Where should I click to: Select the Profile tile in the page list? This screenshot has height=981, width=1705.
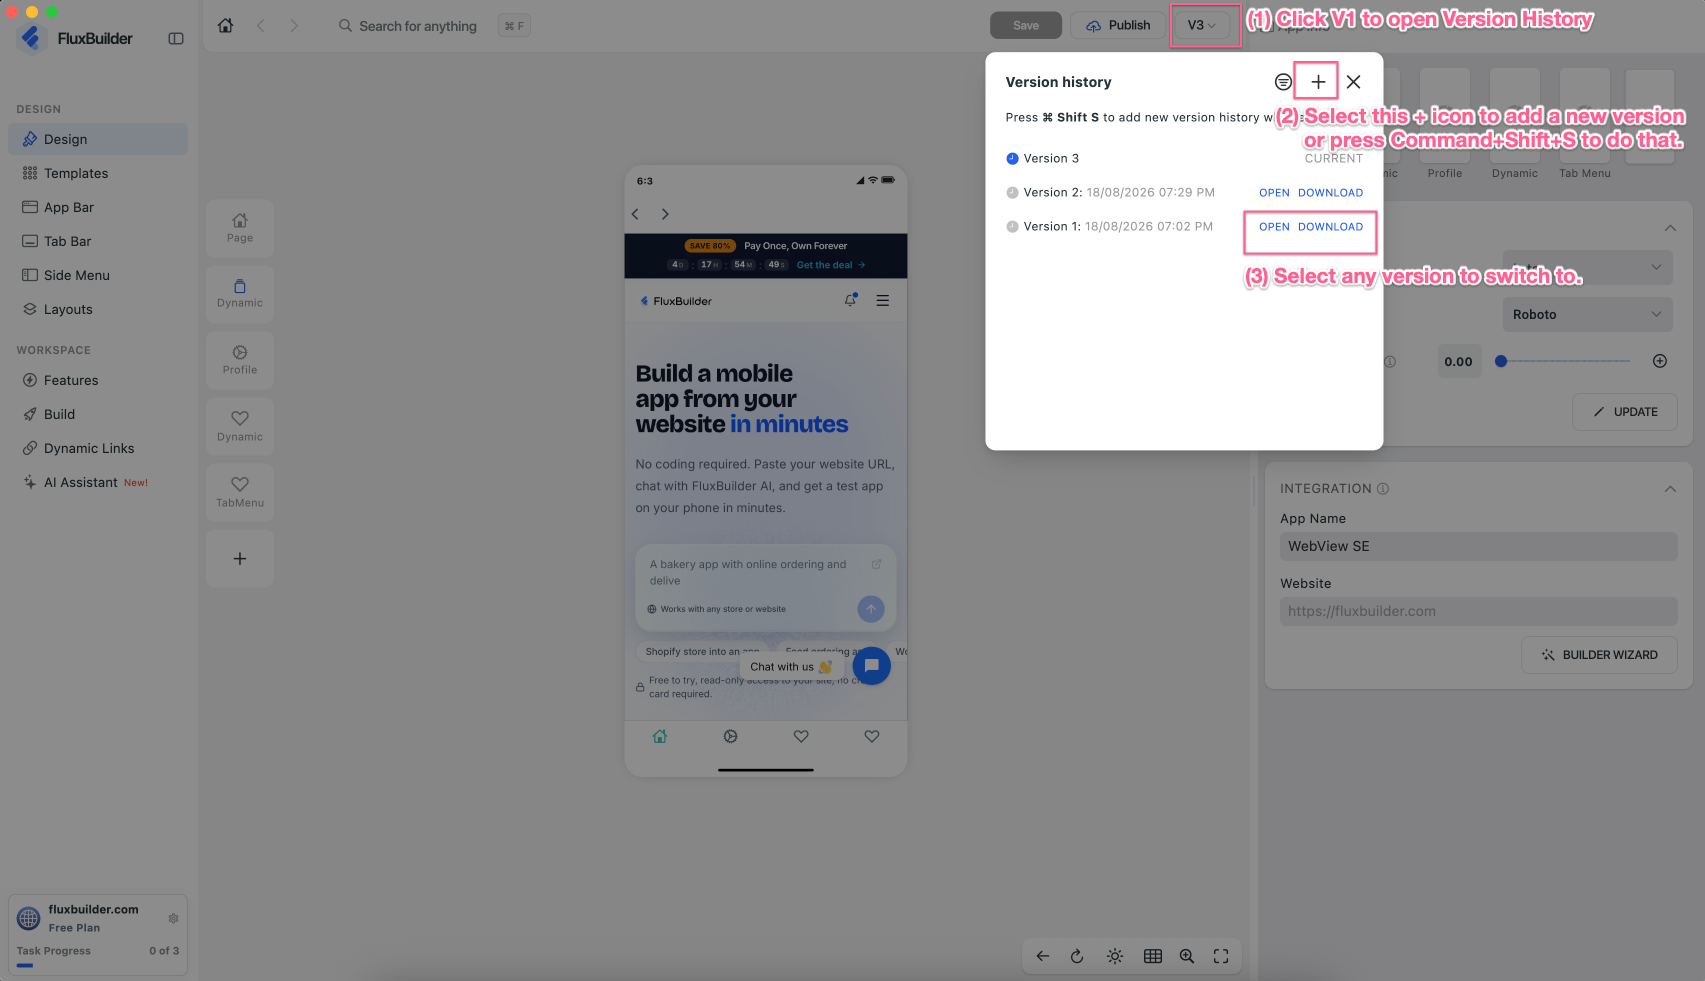[x=240, y=360]
